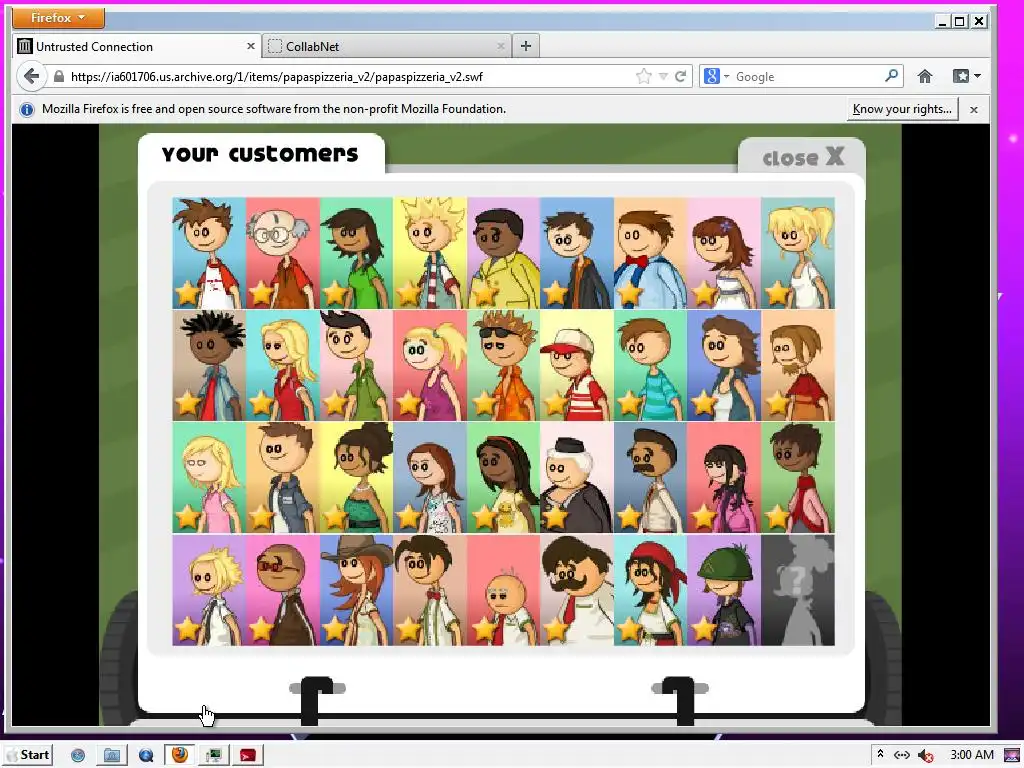Close the your customers panel
The image size is (1024, 768).
click(x=803, y=157)
